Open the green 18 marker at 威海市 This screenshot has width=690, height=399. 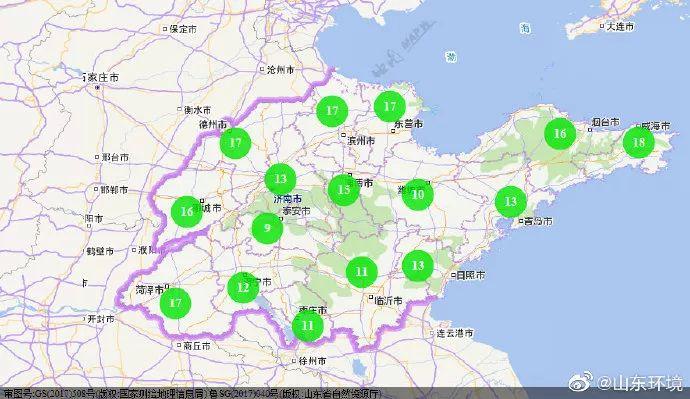(x=639, y=143)
